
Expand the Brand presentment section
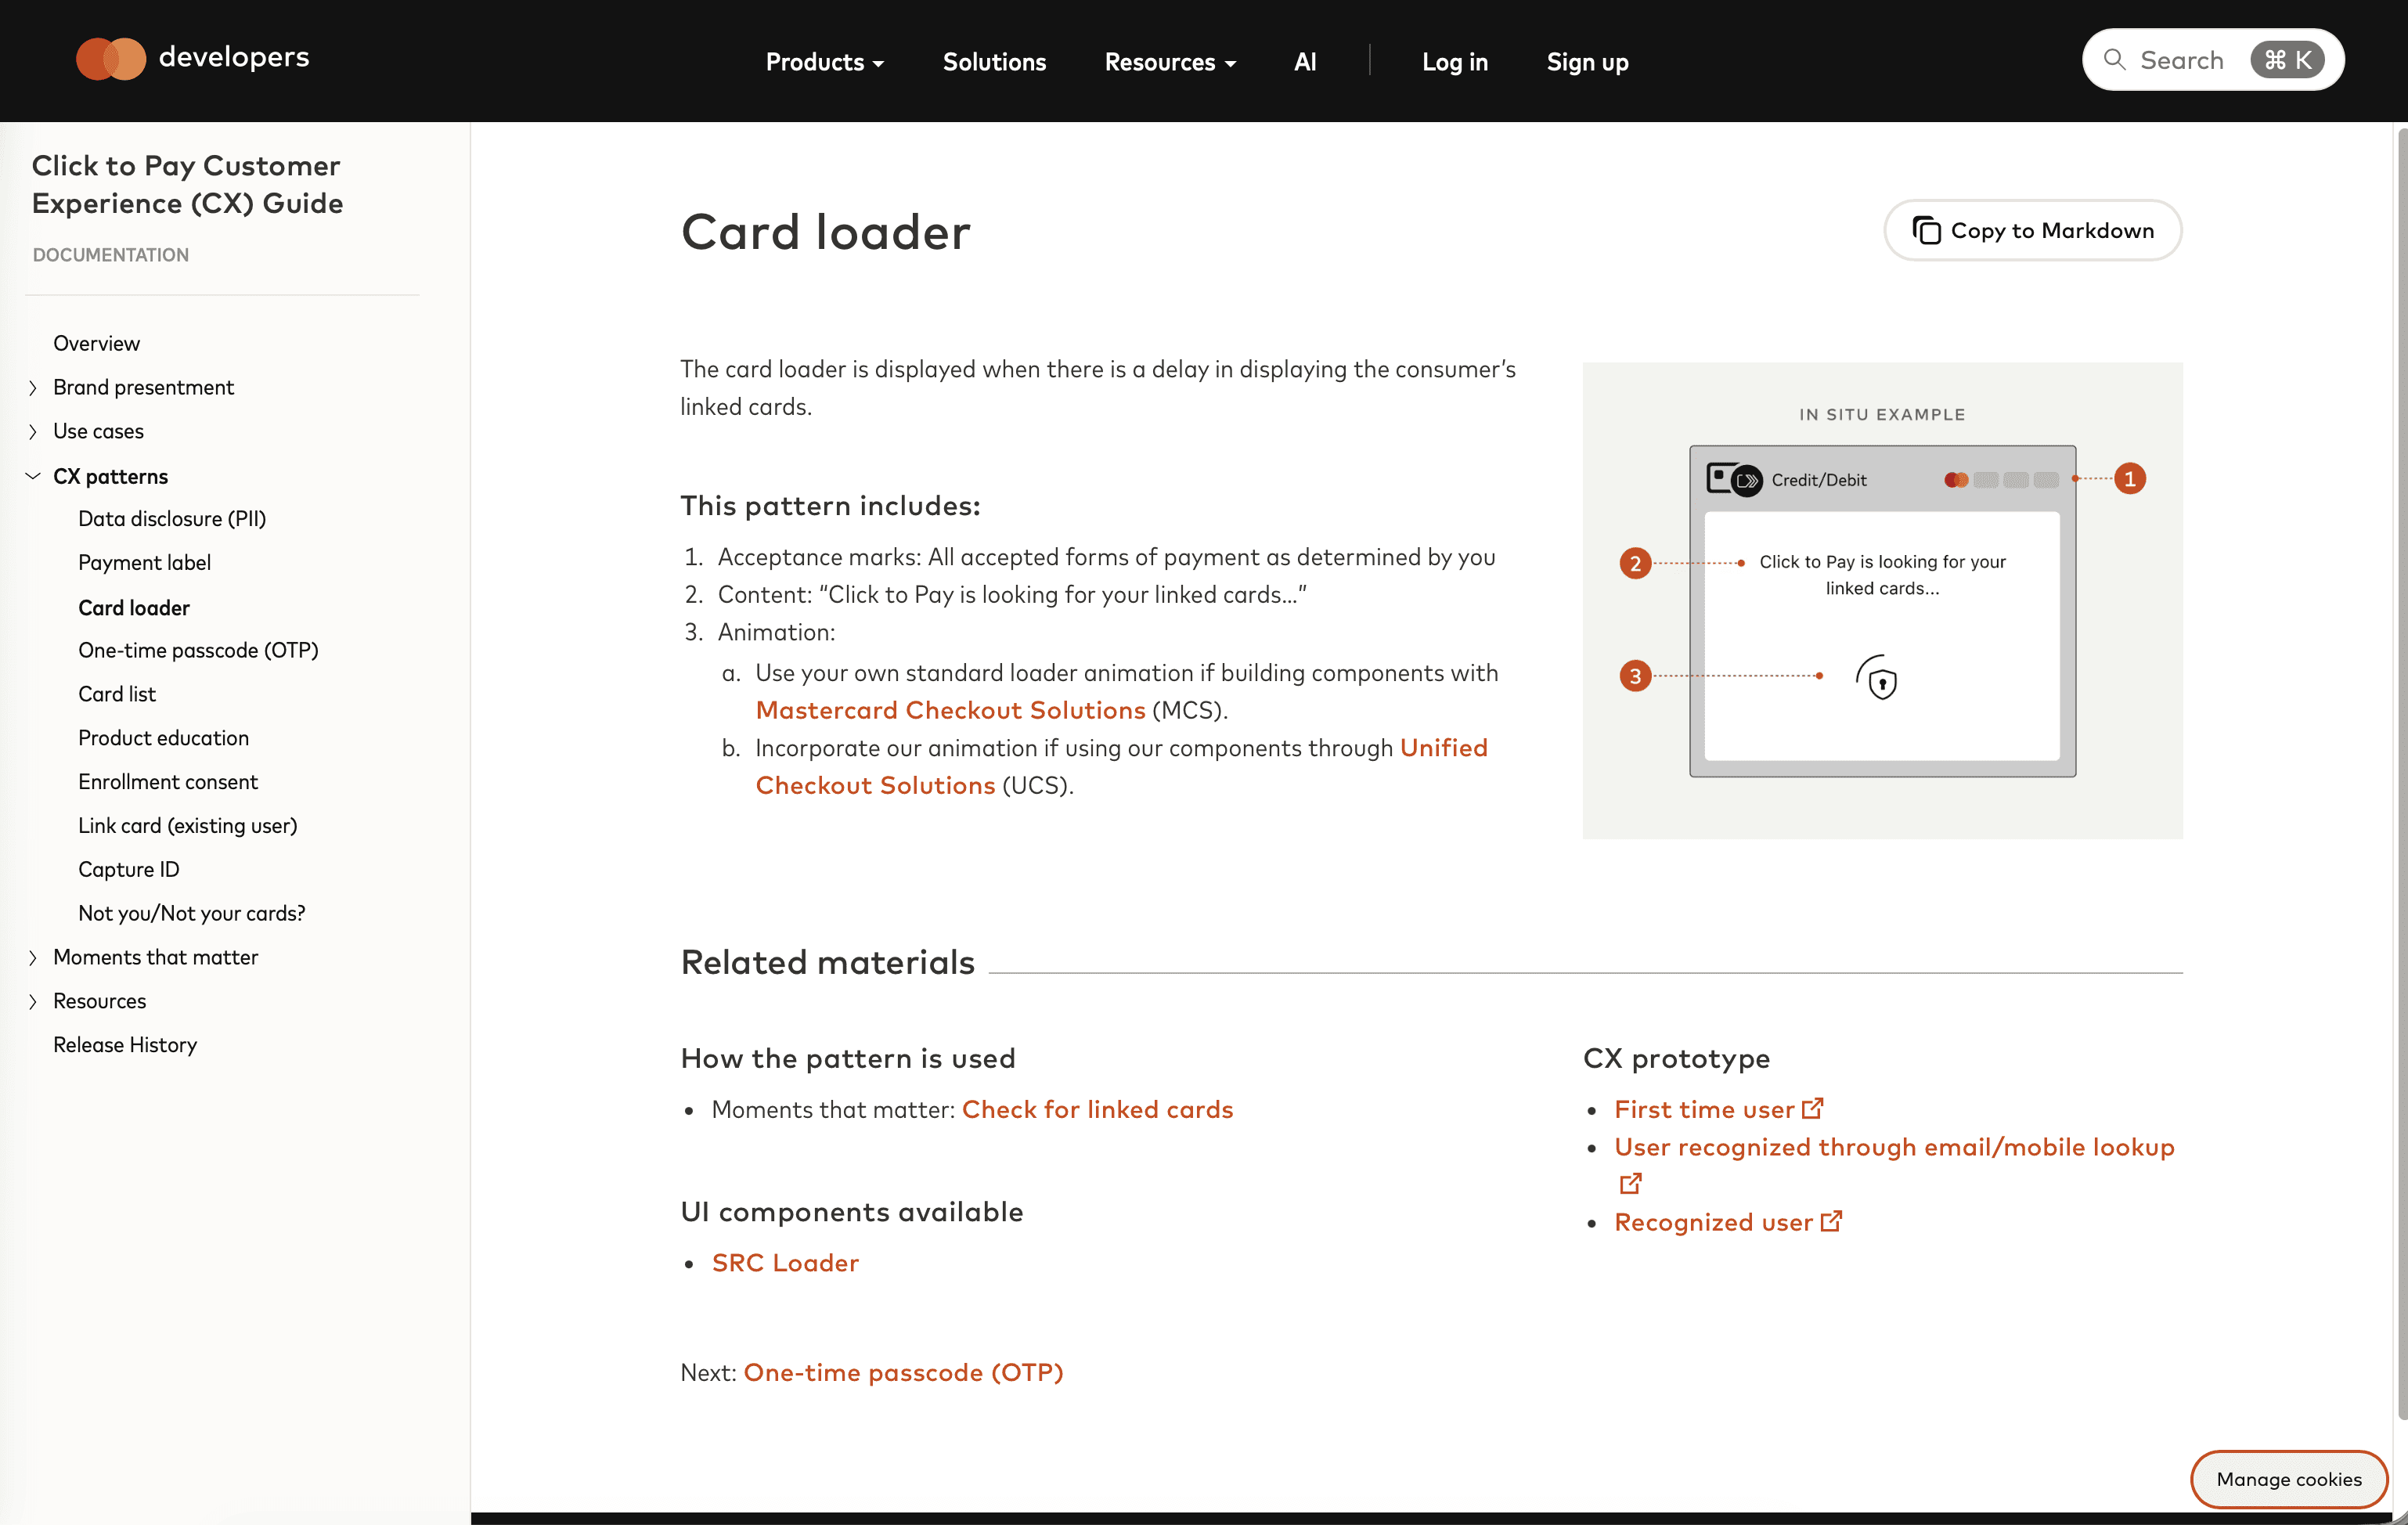[33, 388]
